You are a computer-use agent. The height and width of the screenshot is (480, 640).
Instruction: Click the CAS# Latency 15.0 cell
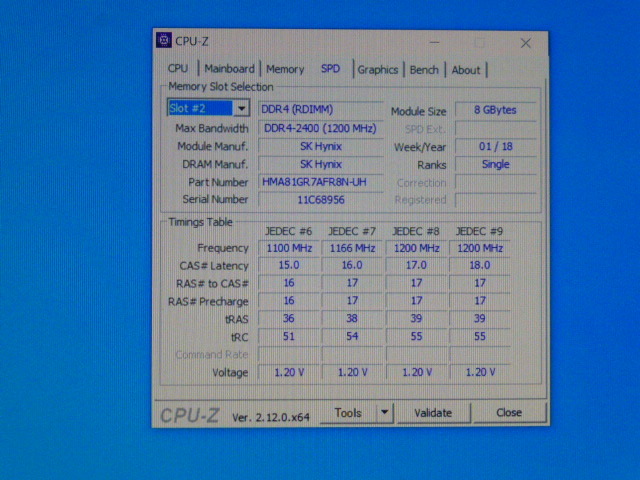(x=289, y=265)
